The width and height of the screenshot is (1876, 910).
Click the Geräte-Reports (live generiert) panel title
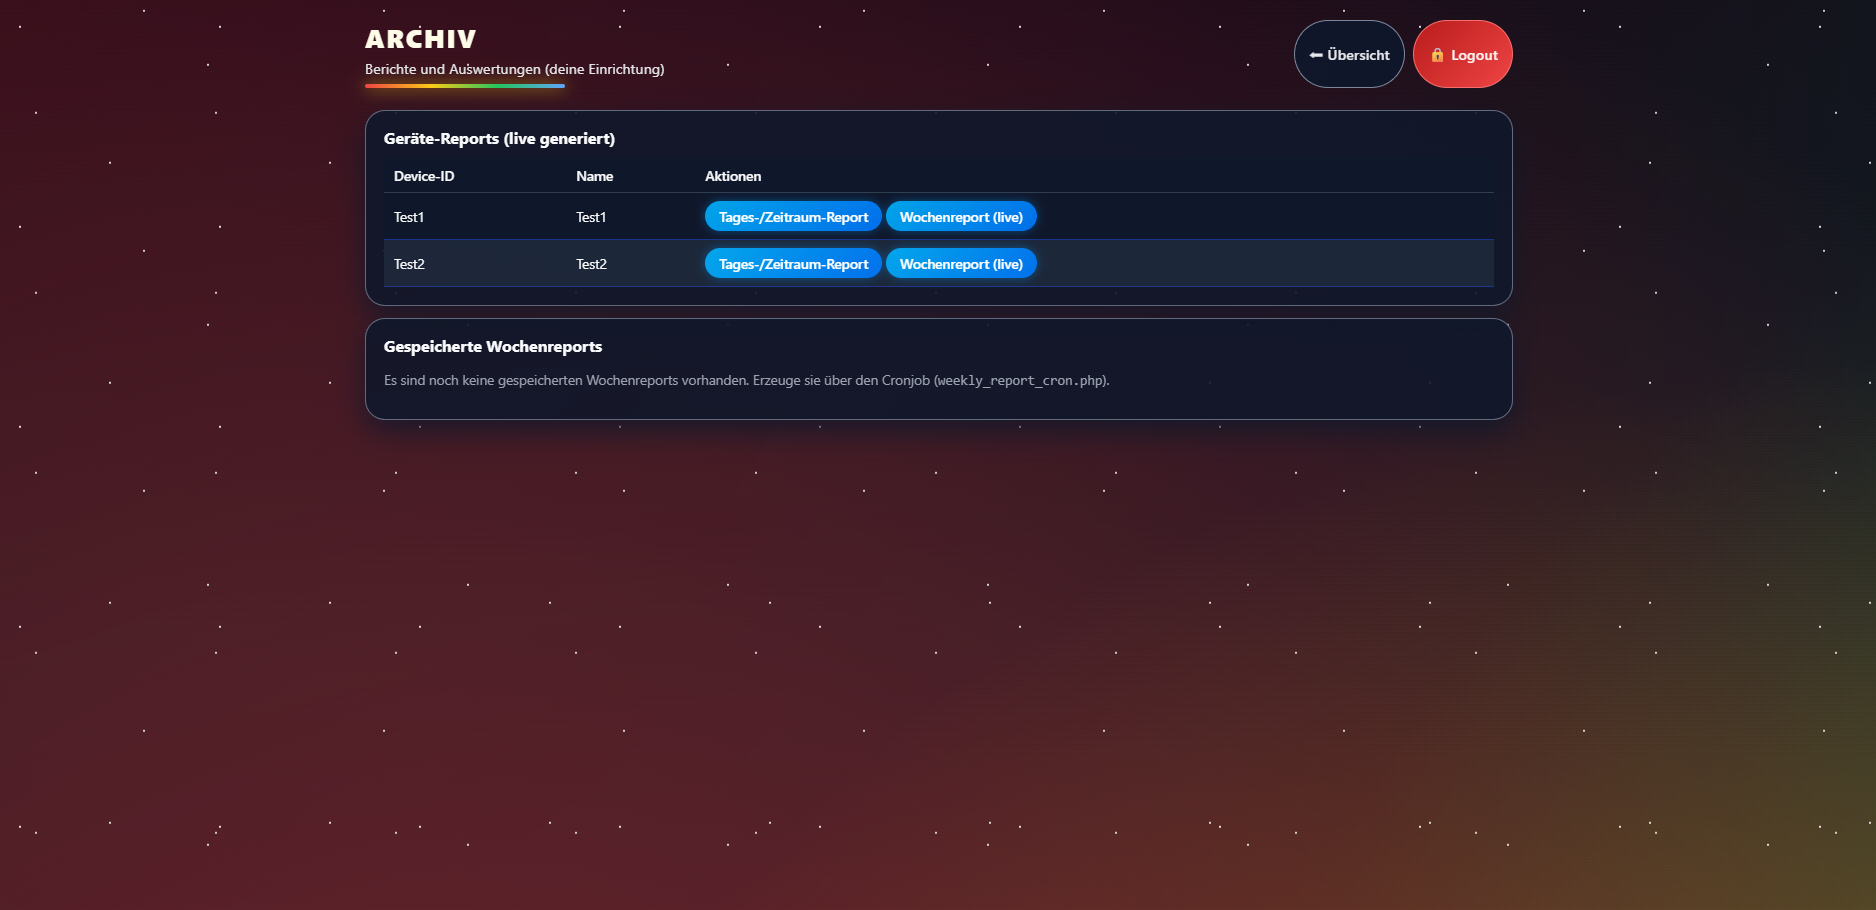click(x=500, y=139)
